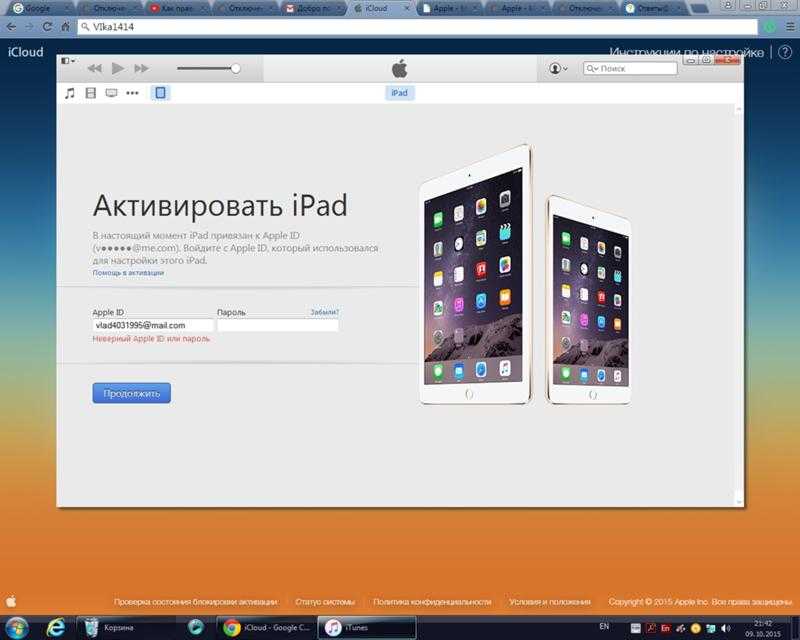Close the iCloud browser tab
Viewport: 800px width, 640px height.
pos(407,9)
